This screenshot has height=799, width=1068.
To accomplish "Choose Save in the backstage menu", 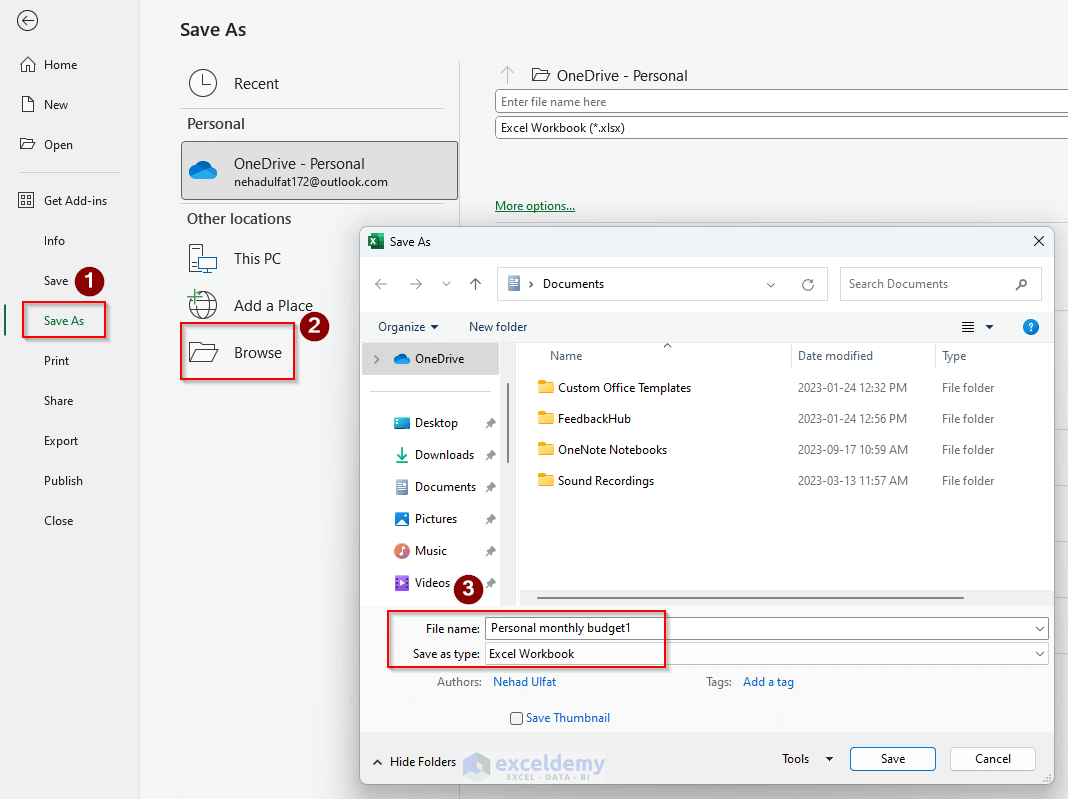I will coord(56,281).
